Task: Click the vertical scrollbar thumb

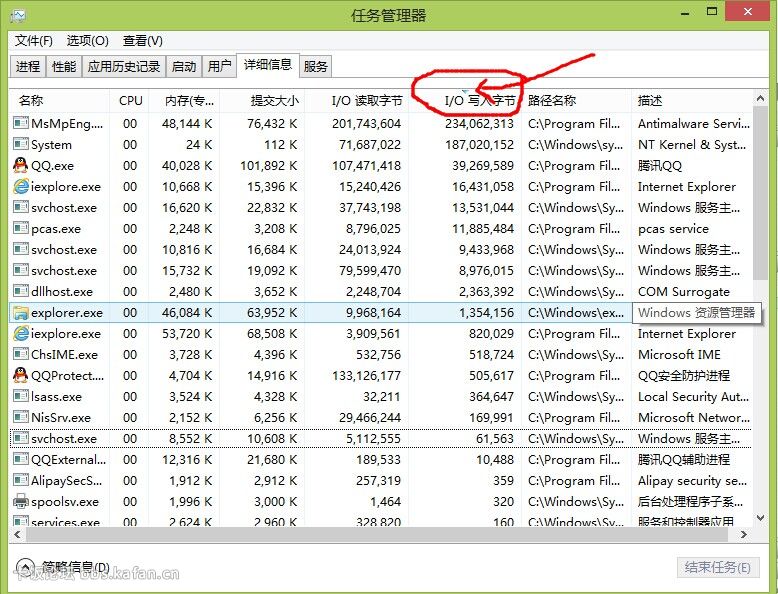Action: click(760, 193)
